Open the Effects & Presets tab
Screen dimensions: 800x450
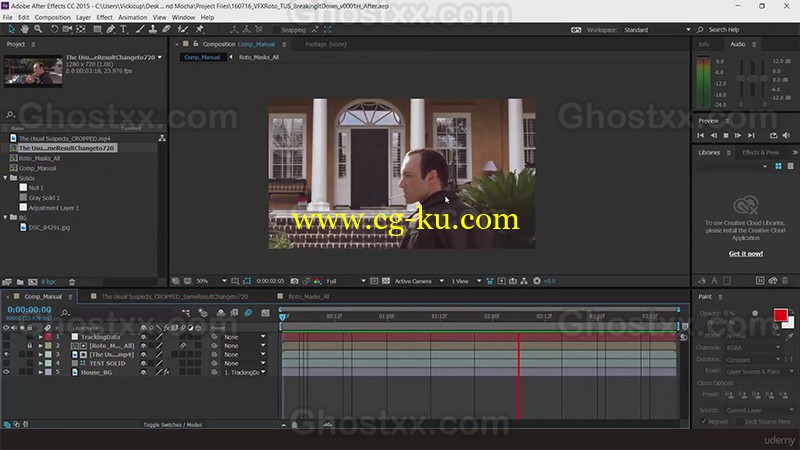click(x=760, y=153)
